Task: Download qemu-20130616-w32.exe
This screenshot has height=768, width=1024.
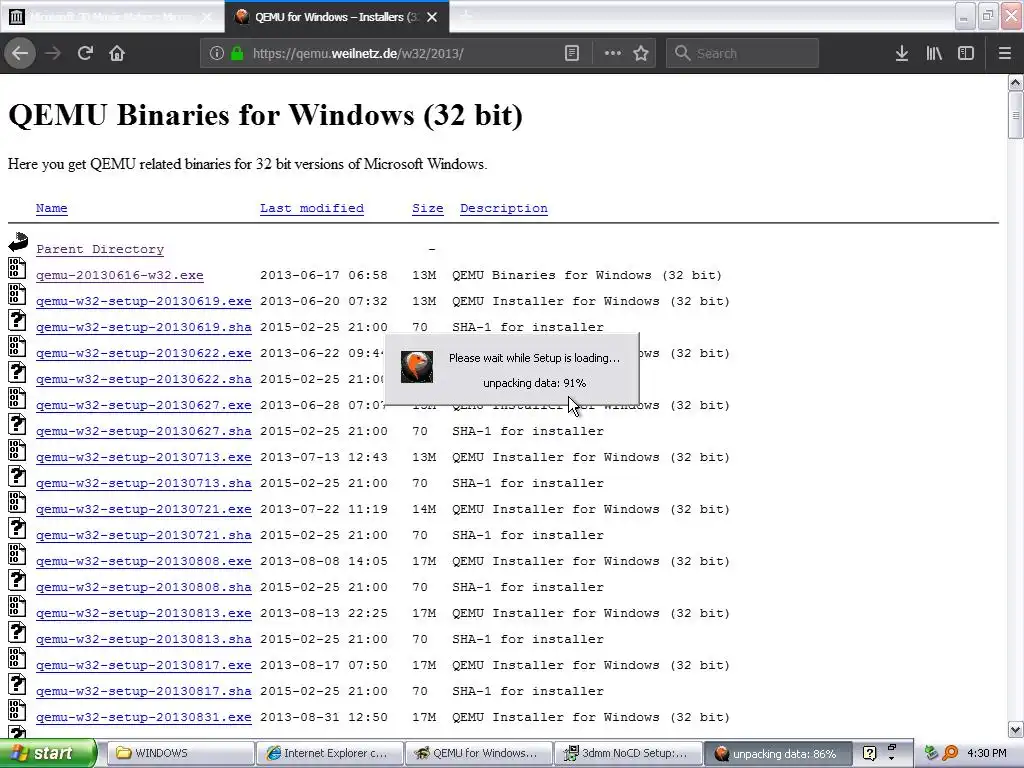Action: [x=120, y=276]
